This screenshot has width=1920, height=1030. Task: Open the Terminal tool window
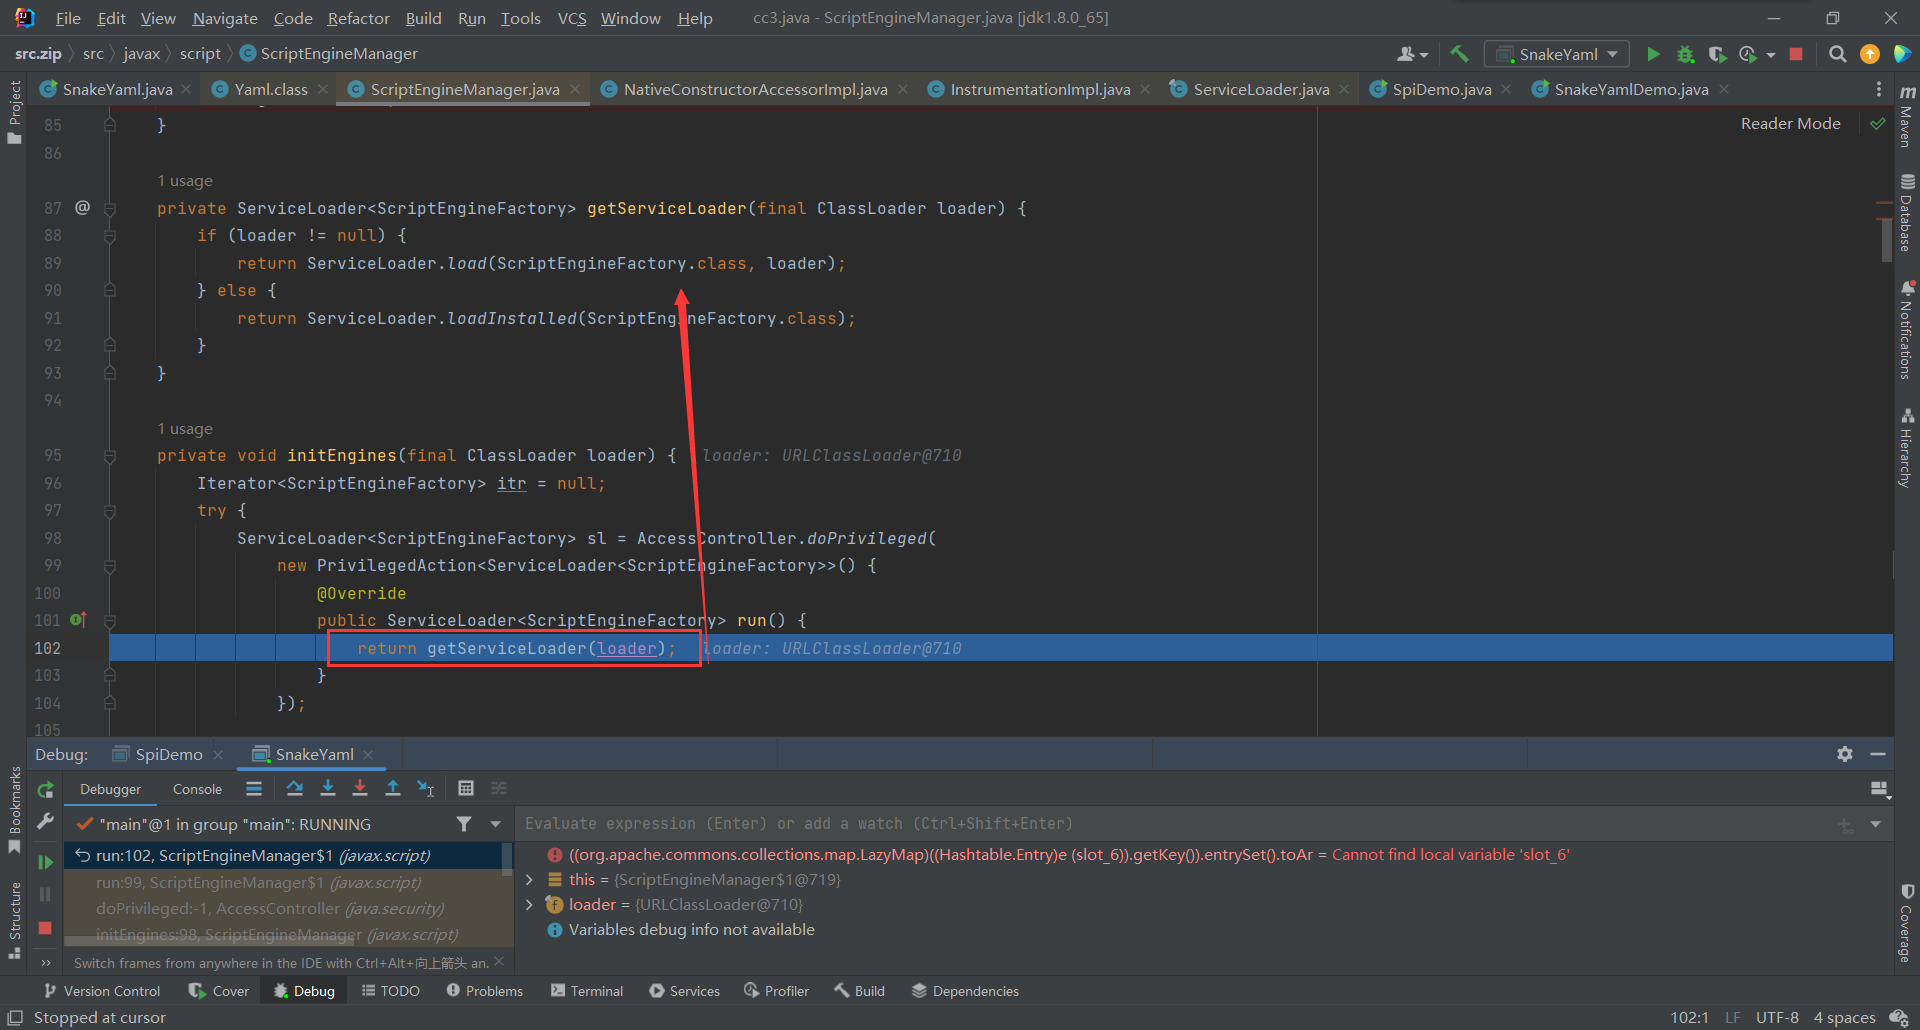click(587, 991)
